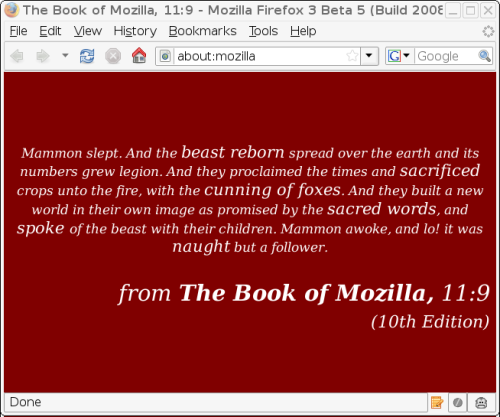Click the page identity icon in address bar
The image size is (500, 417).
tap(165, 56)
